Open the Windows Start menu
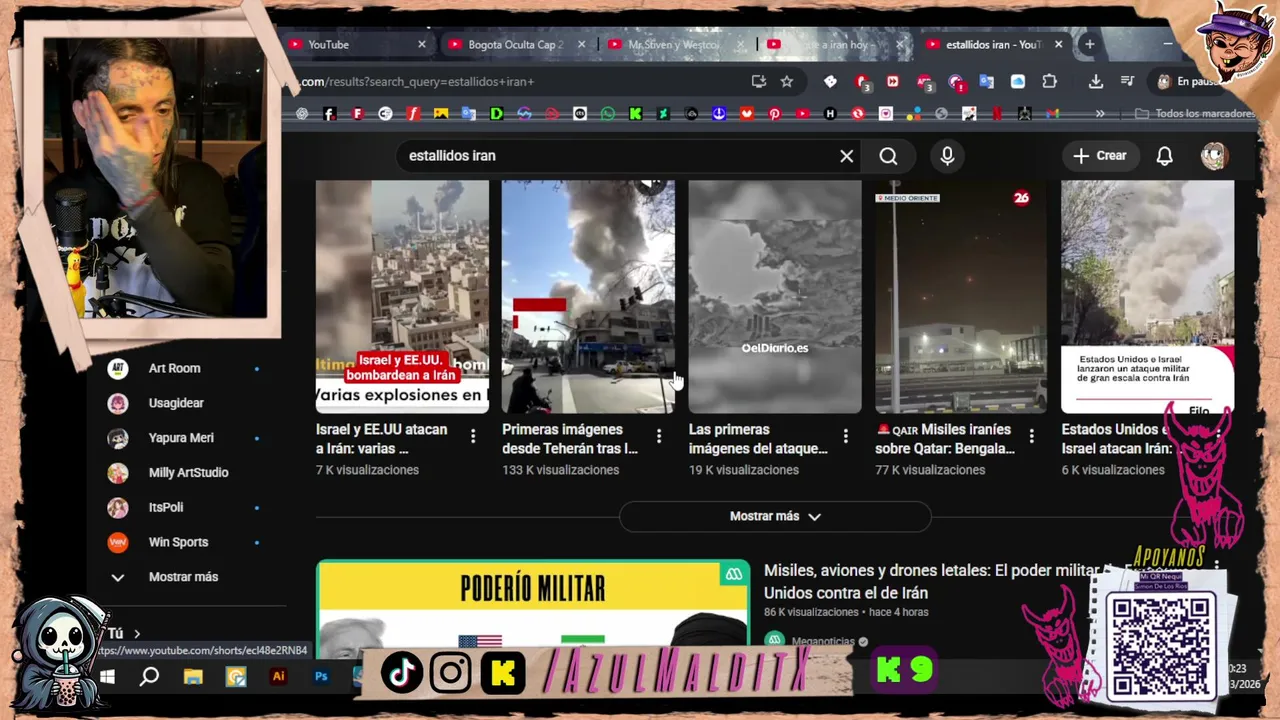 [x=107, y=677]
